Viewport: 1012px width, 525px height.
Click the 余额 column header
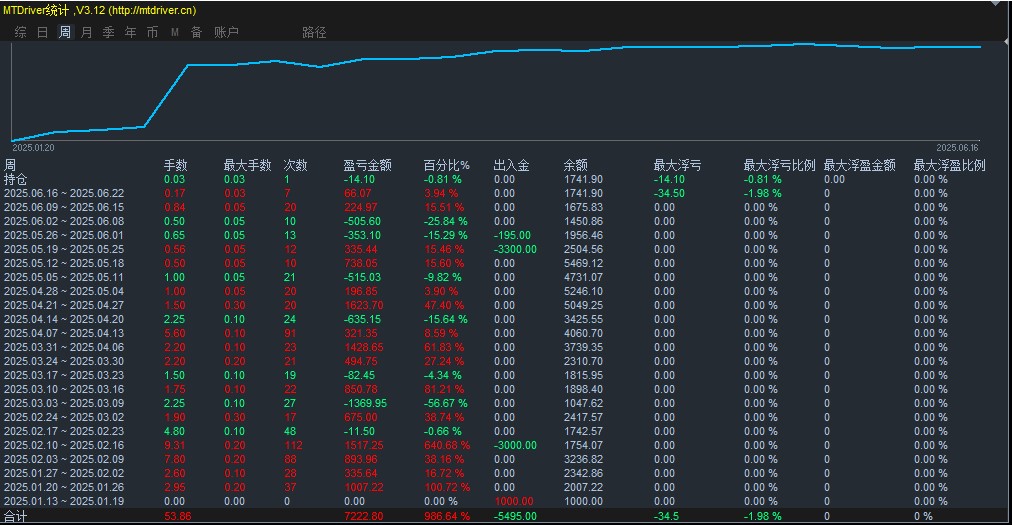576,165
